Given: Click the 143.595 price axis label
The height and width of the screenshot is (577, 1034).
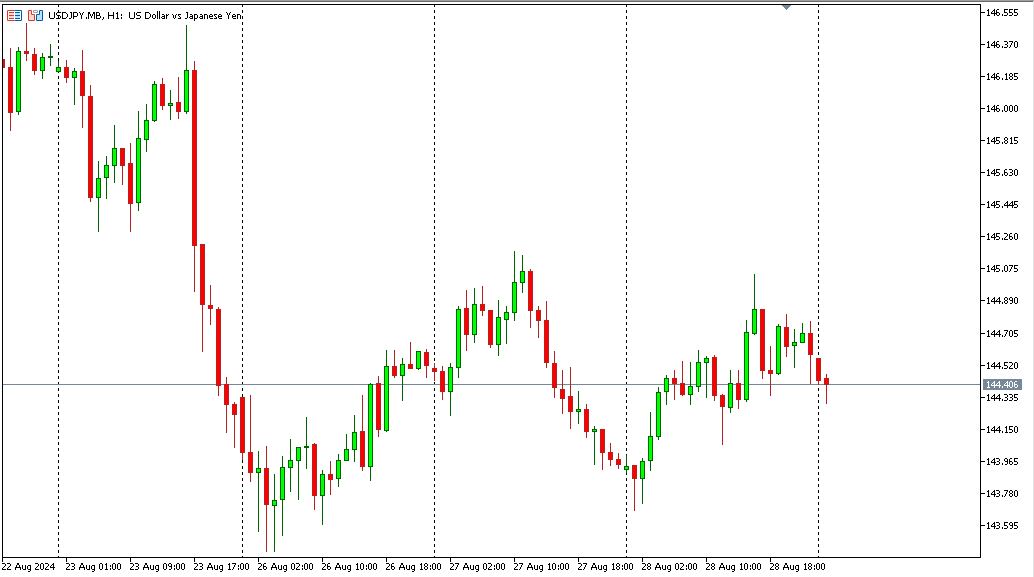Looking at the screenshot, I should tap(1002, 526).
